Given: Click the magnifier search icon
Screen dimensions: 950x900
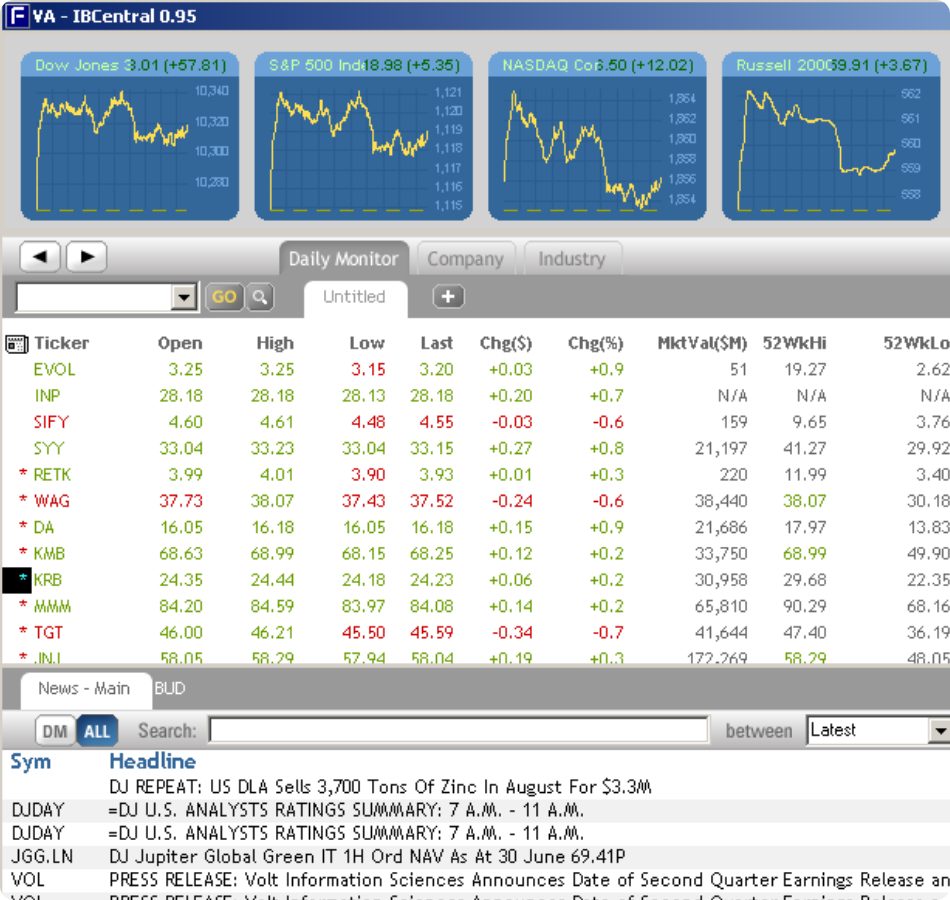Looking at the screenshot, I should tap(260, 297).
